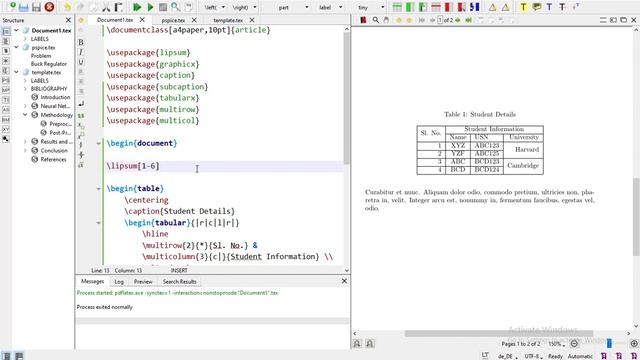Image resolution: width=640 pixels, height=360 pixels.
Task: Select the Introduction section in structure tree
Action: click(x=55, y=98)
